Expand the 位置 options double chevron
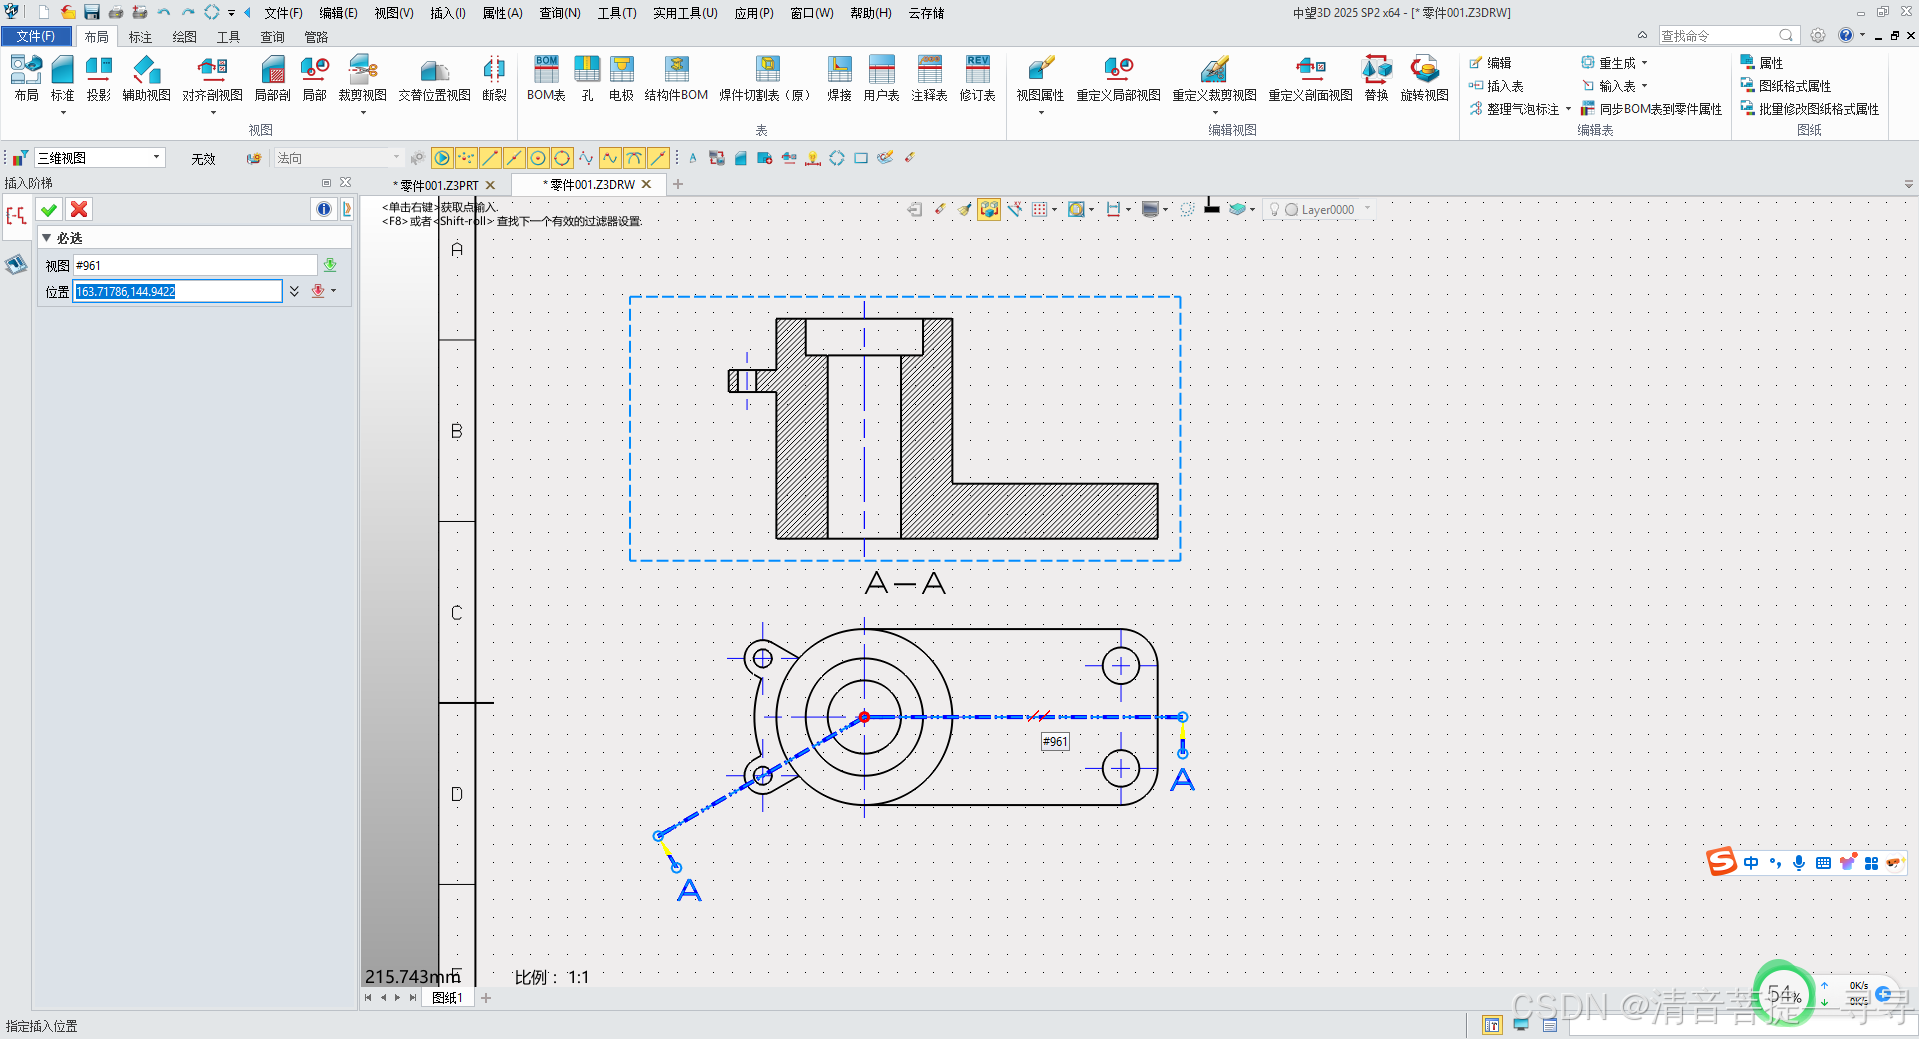The image size is (1919, 1039). (294, 291)
